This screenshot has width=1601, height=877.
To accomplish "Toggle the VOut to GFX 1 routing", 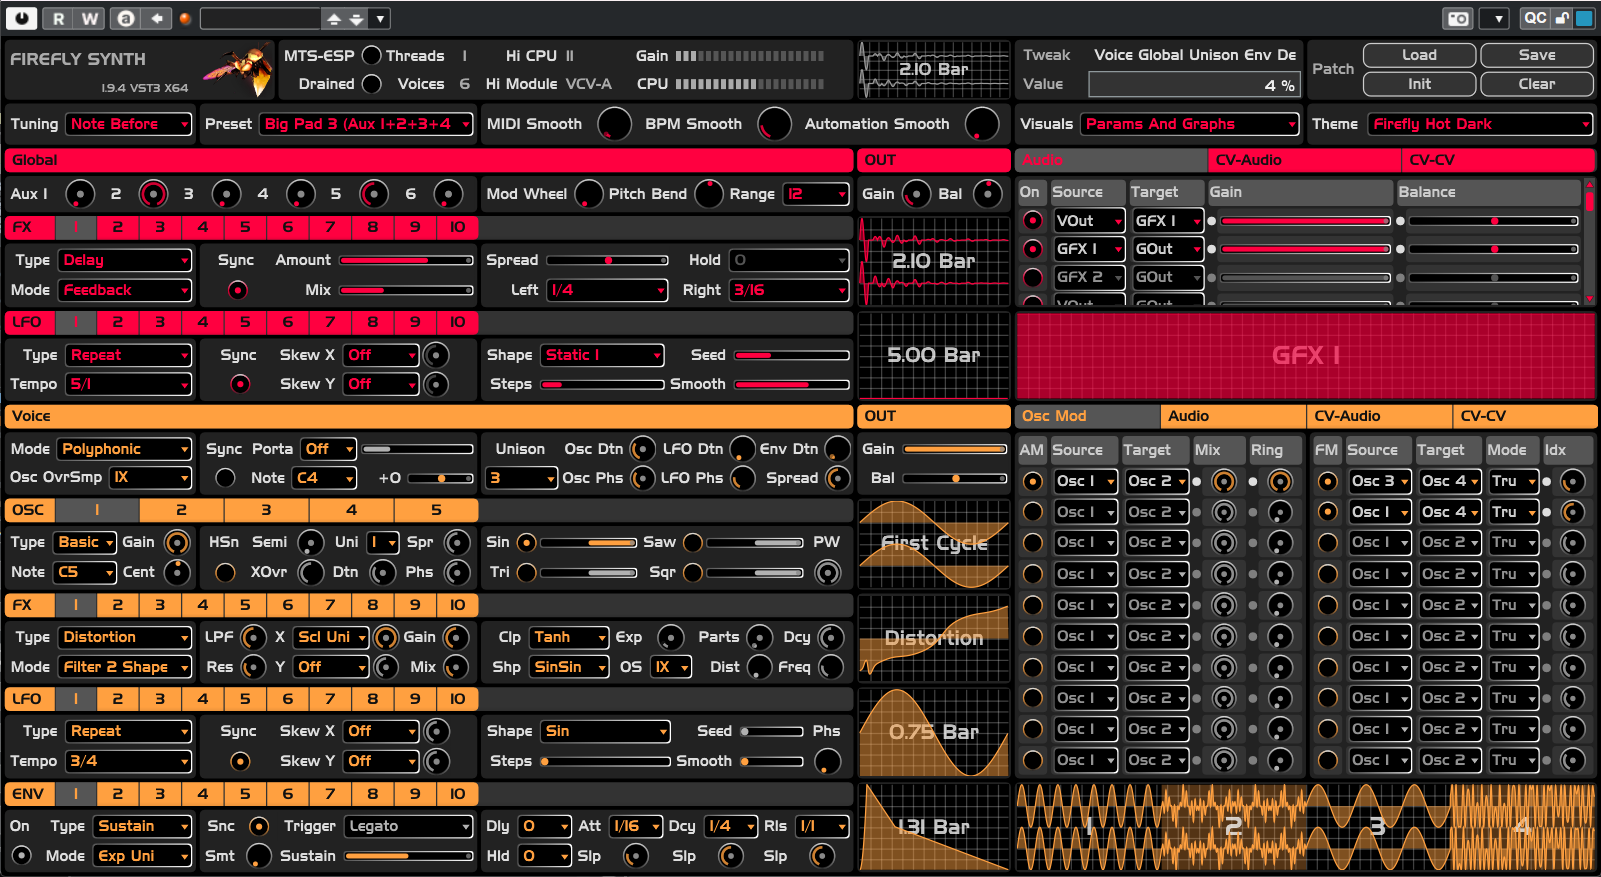I will (x=1033, y=221).
